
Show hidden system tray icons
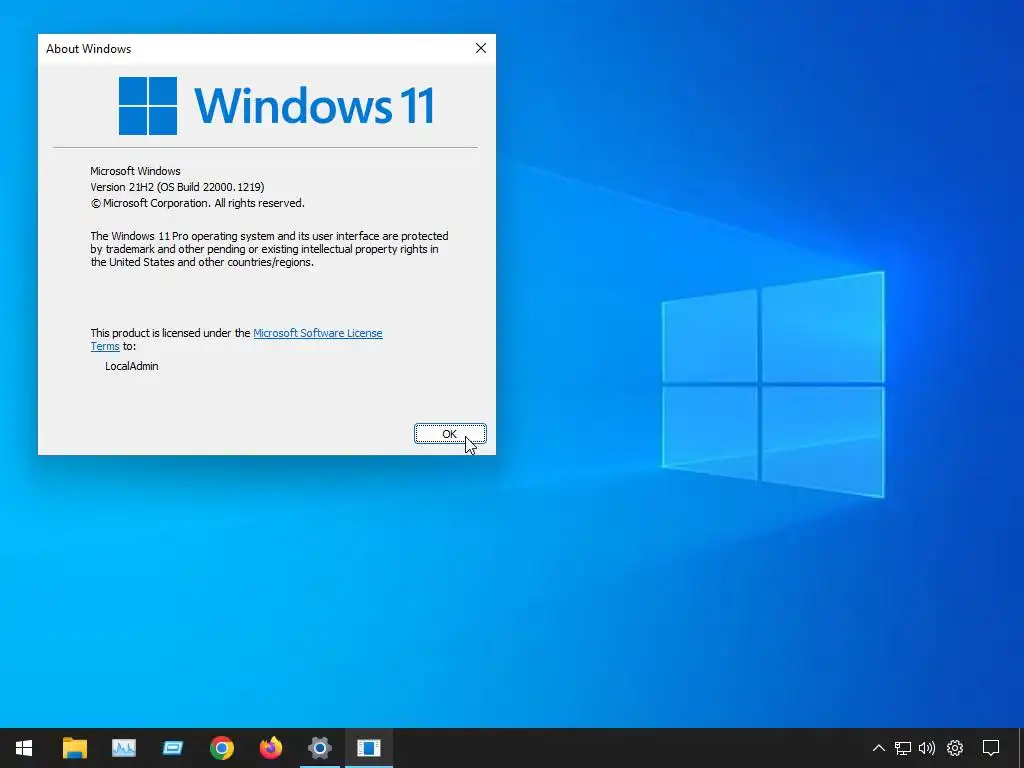[x=878, y=748]
